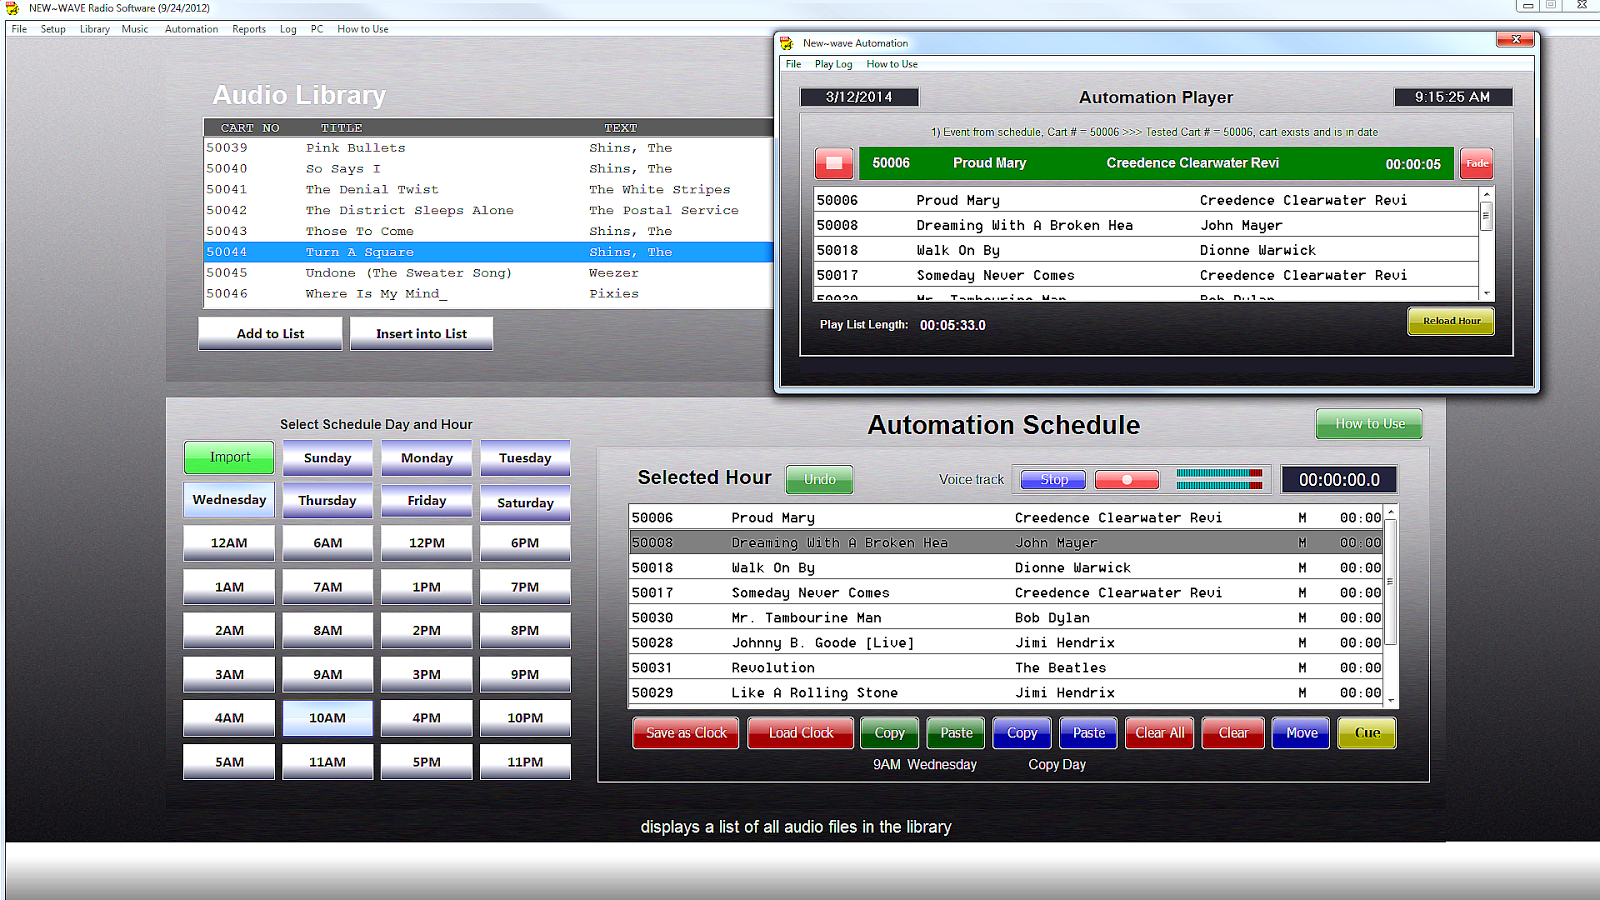The width and height of the screenshot is (1600, 900).
Task: Click the red Fade button
Action: coord(1477,163)
